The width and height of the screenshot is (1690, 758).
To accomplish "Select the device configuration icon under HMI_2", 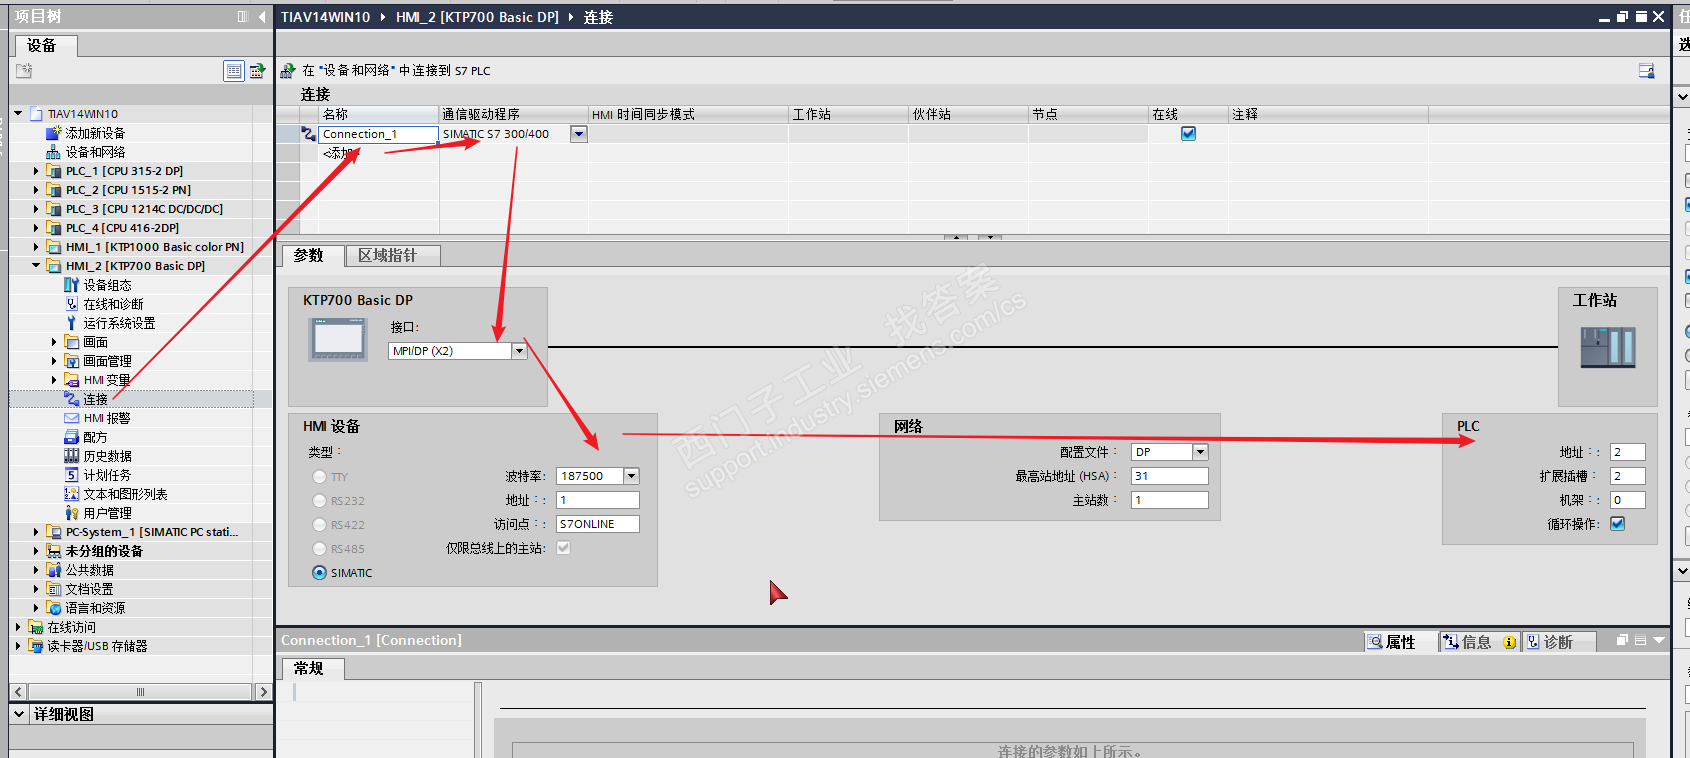I will click(x=72, y=285).
